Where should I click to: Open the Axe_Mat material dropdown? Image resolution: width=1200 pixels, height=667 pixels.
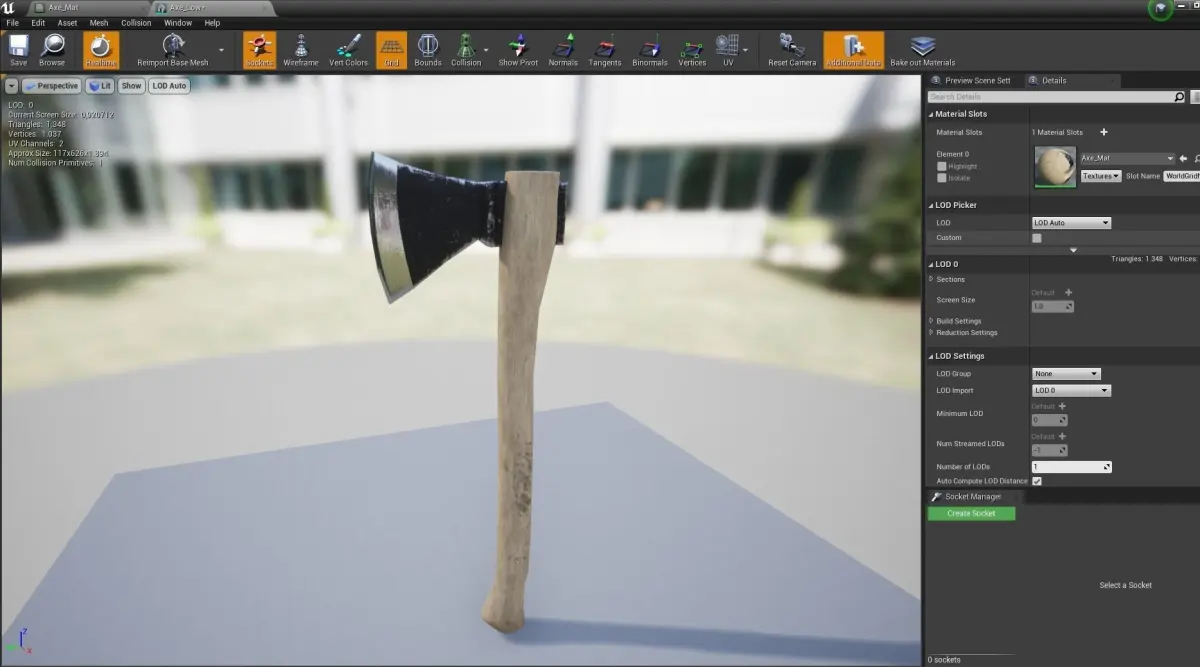tap(1127, 158)
